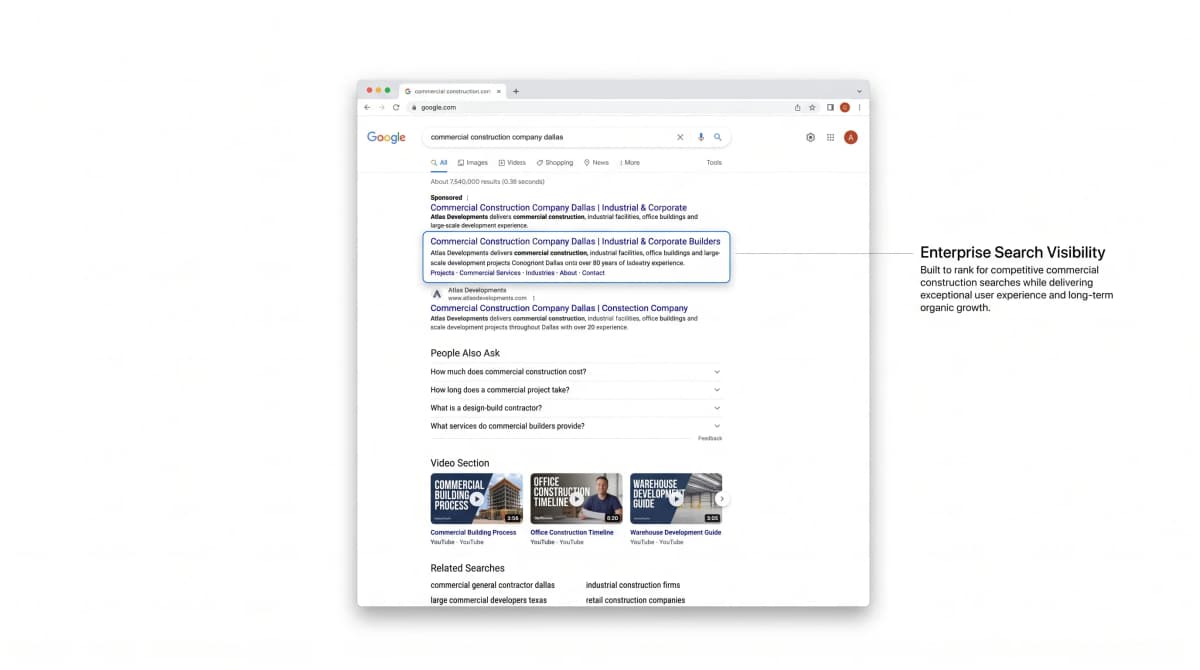
Task: Clear the search query with the X icon
Action: pyautogui.click(x=680, y=137)
